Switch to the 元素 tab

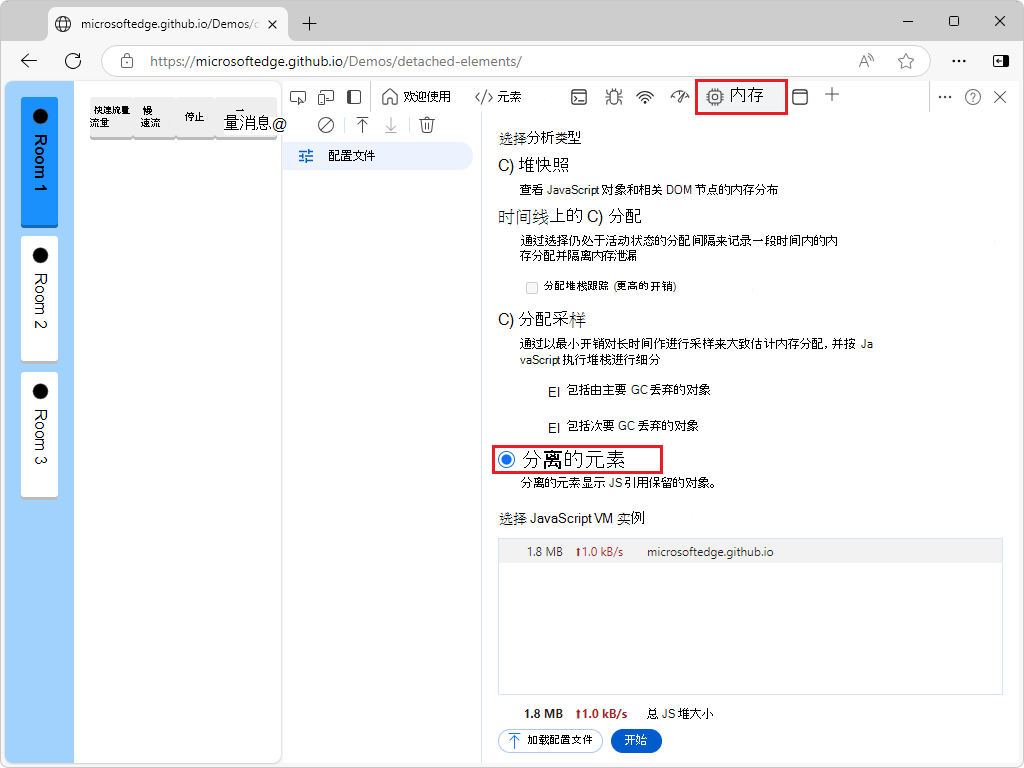498,97
